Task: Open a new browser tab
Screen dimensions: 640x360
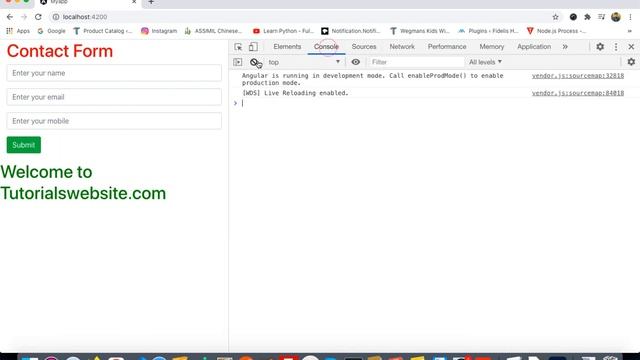Action: [x=151, y=2]
